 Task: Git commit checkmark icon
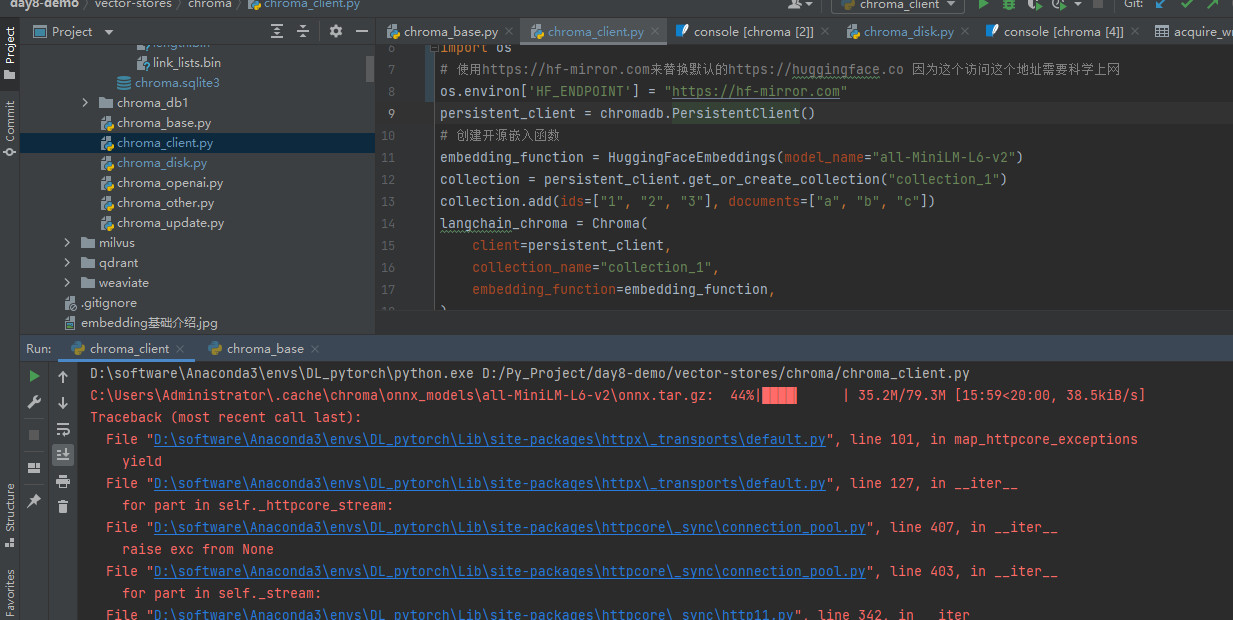click(x=1187, y=5)
